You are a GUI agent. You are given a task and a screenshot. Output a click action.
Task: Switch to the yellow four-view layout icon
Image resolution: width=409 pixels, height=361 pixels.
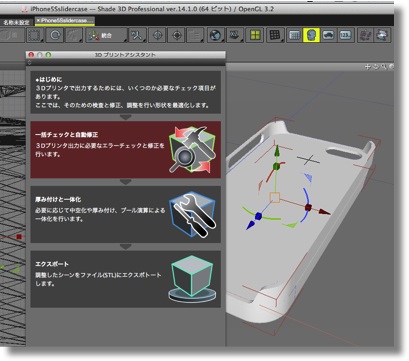pos(255,35)
